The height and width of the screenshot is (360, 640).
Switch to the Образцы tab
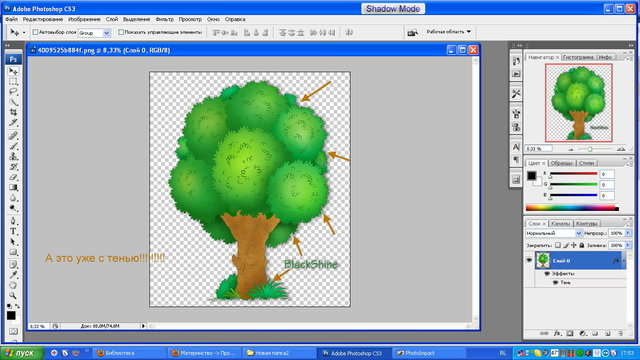[x=561, y=163]
